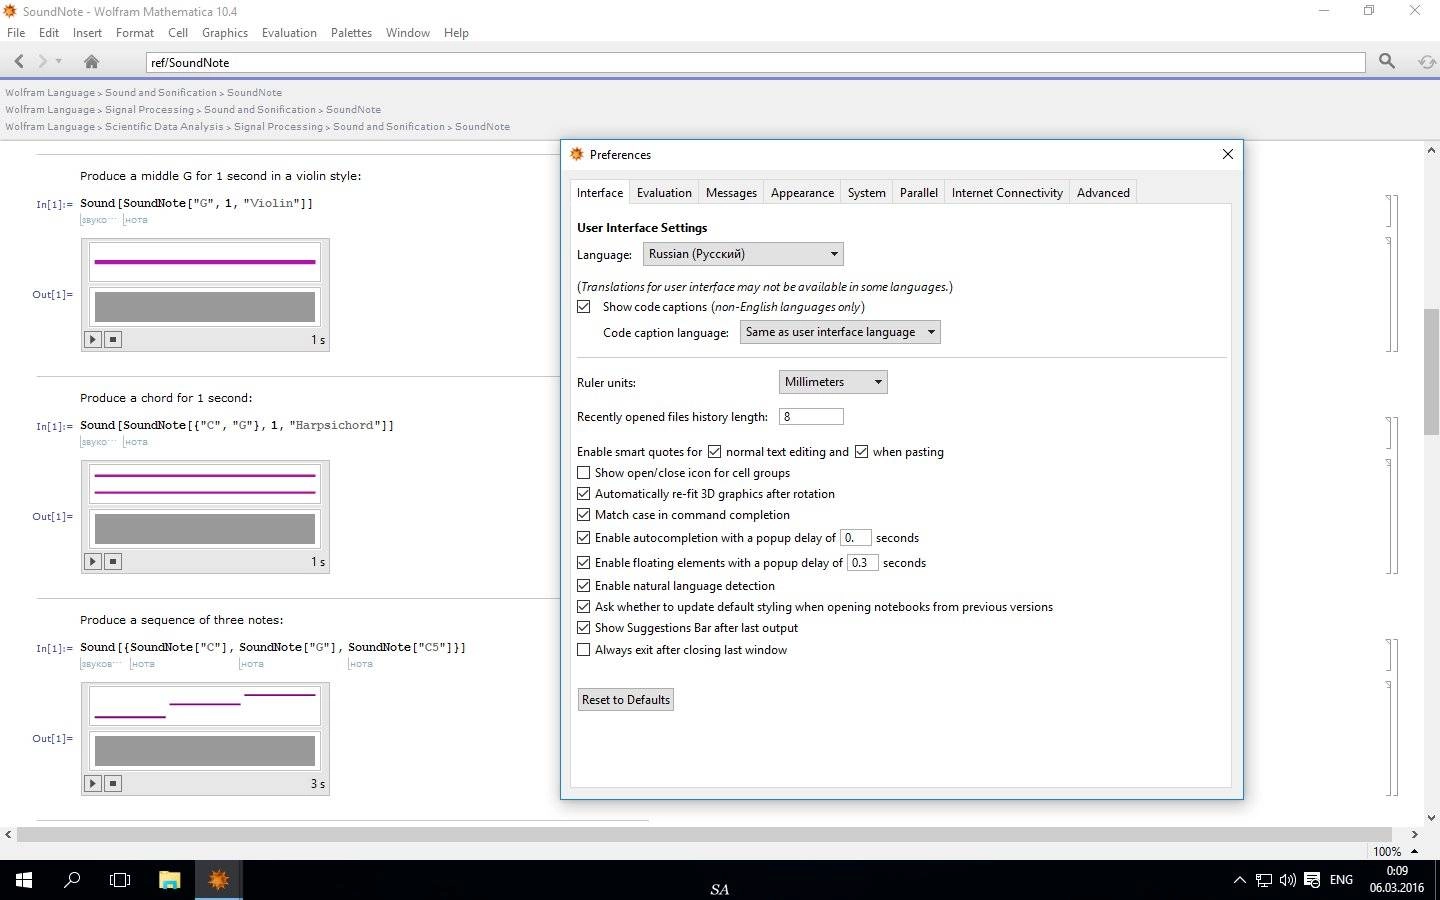Show hidden system tray icons
Viewport: 1440px width, 900px height.
1240,880
